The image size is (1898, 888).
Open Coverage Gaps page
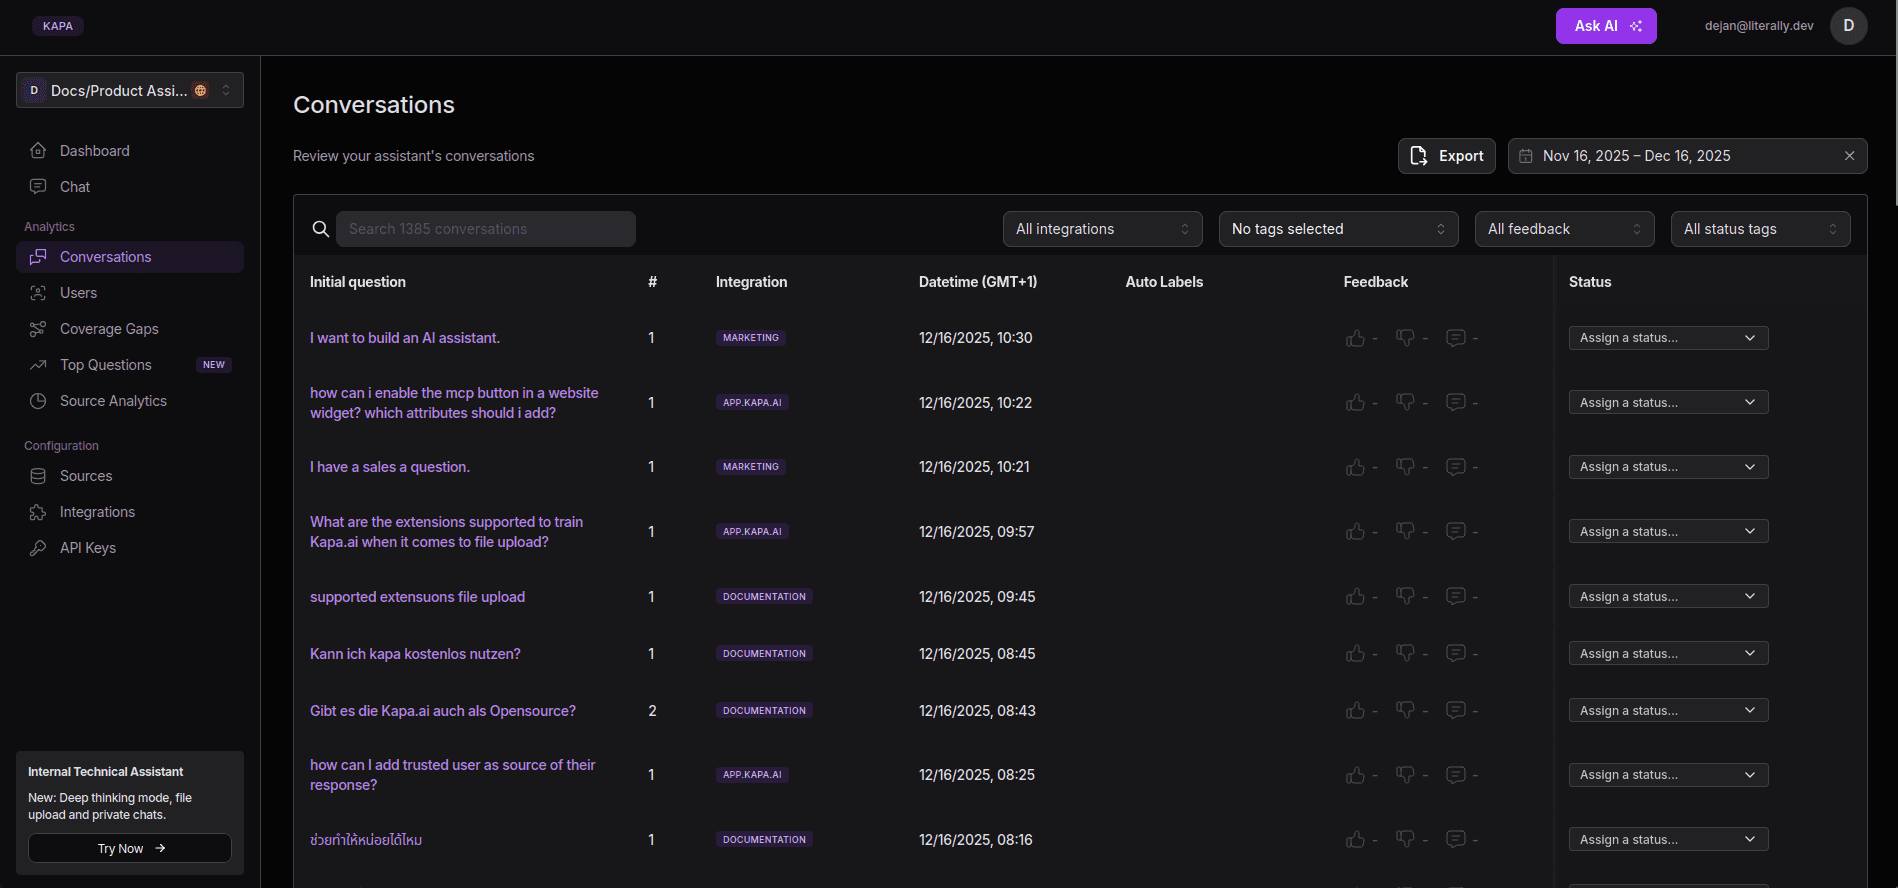(130, 329)
